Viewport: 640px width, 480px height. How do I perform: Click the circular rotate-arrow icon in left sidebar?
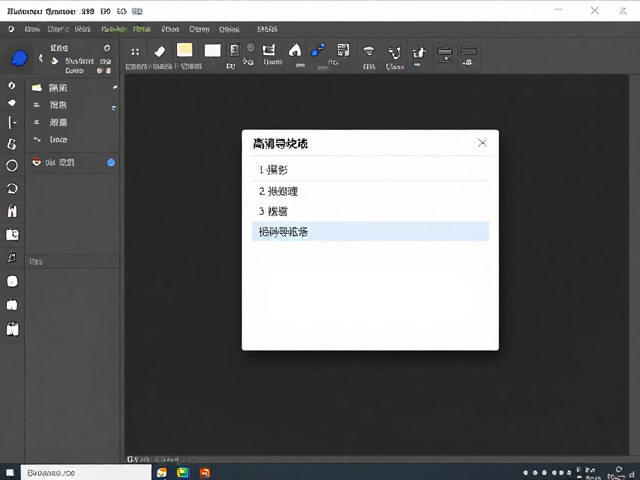12,189
